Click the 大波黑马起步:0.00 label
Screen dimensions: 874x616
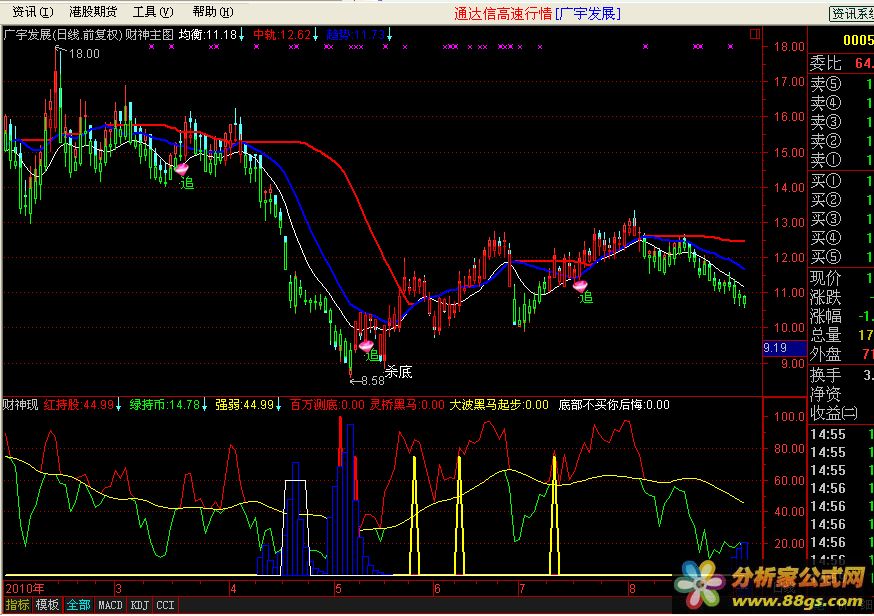499,405
